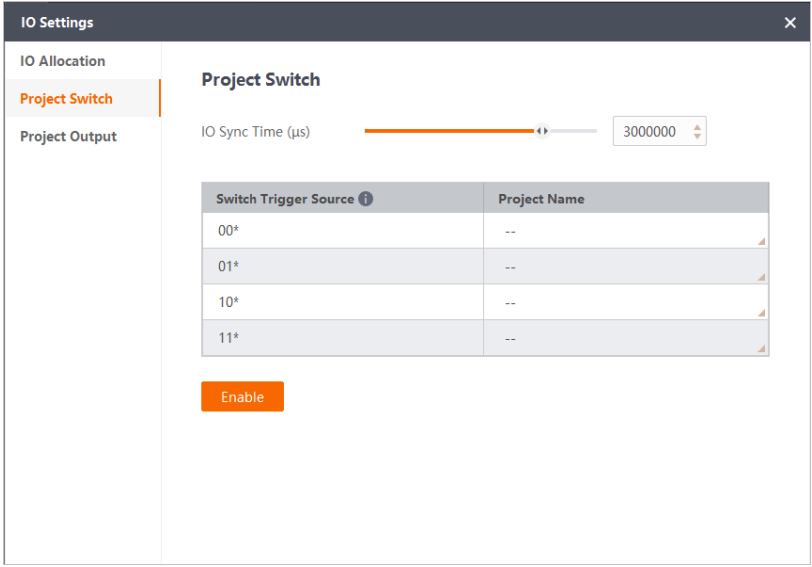The height and width of the screenshot is (567, 812).
Task: Open the IO Allocation tab
Action: pyautogui.click(x=63, y=61)
